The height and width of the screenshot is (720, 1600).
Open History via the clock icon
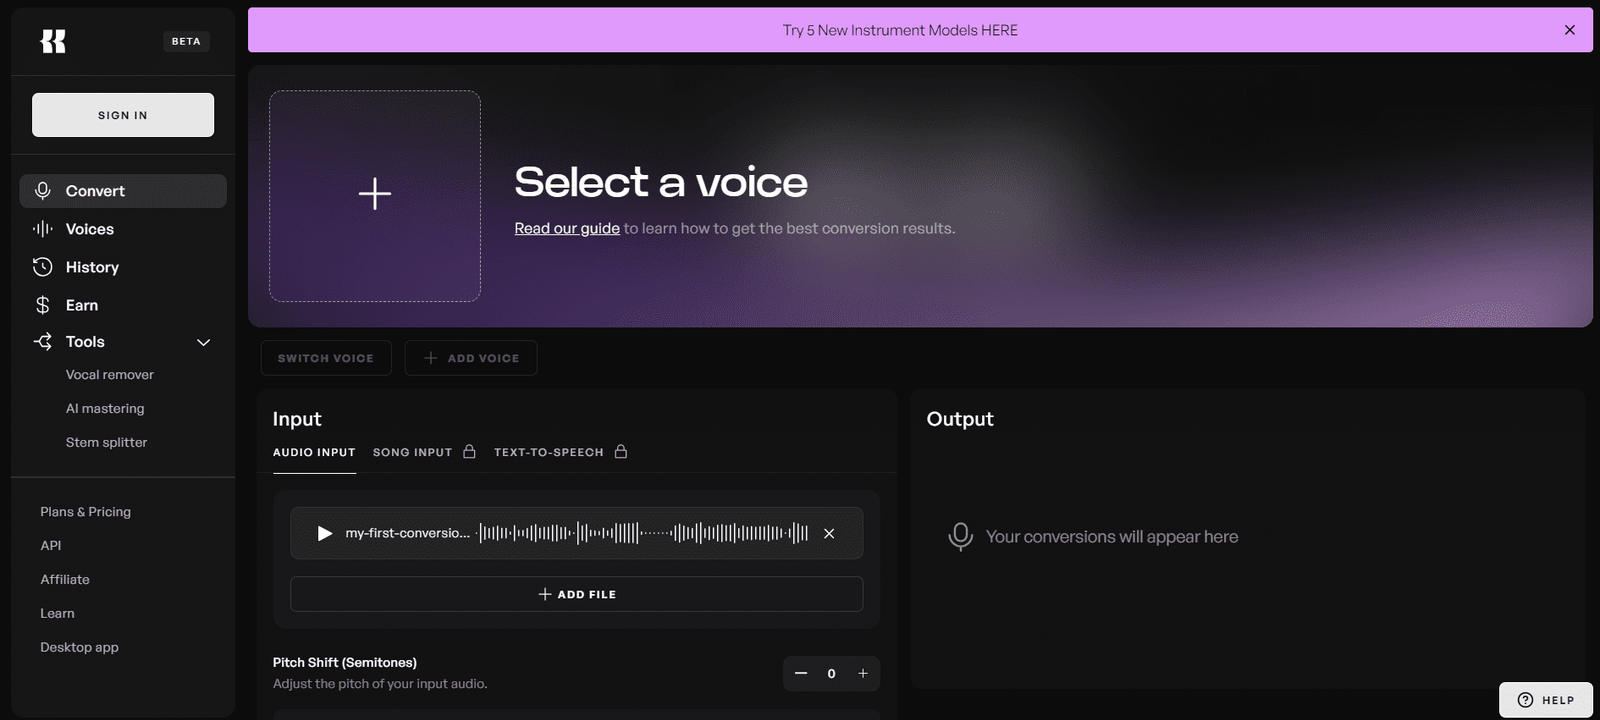point(43,267)
